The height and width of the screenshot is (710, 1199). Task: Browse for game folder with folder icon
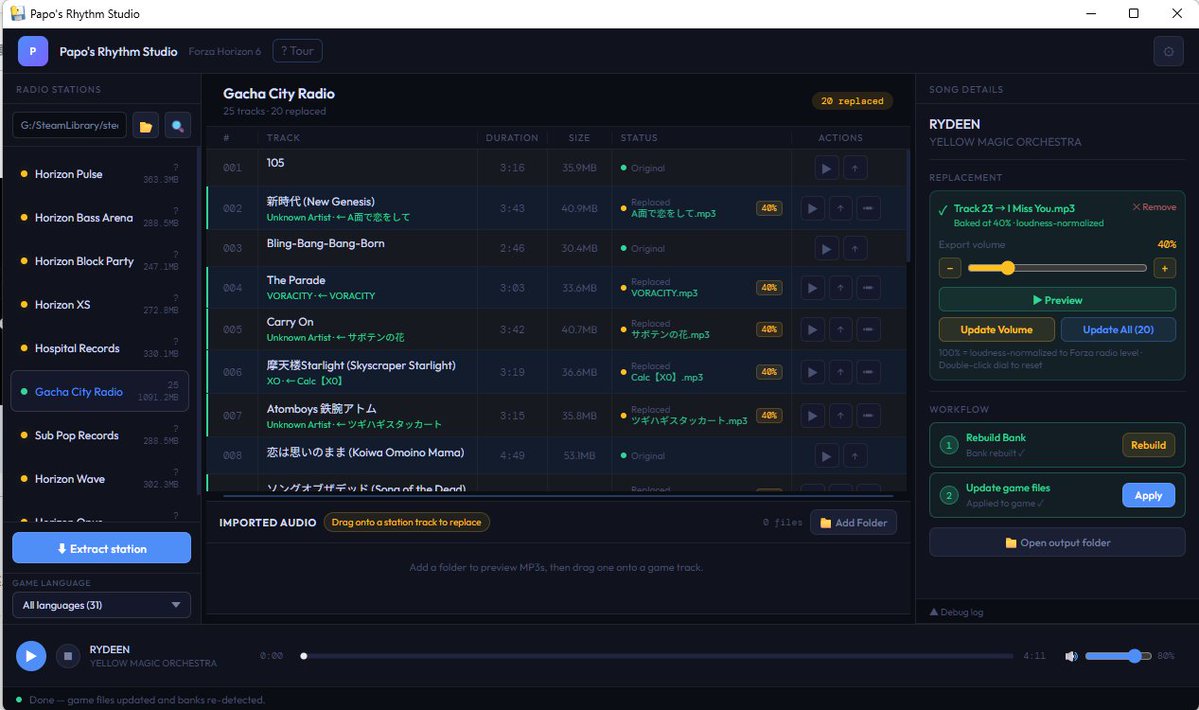pyautogui.click(x=145, y=125)
